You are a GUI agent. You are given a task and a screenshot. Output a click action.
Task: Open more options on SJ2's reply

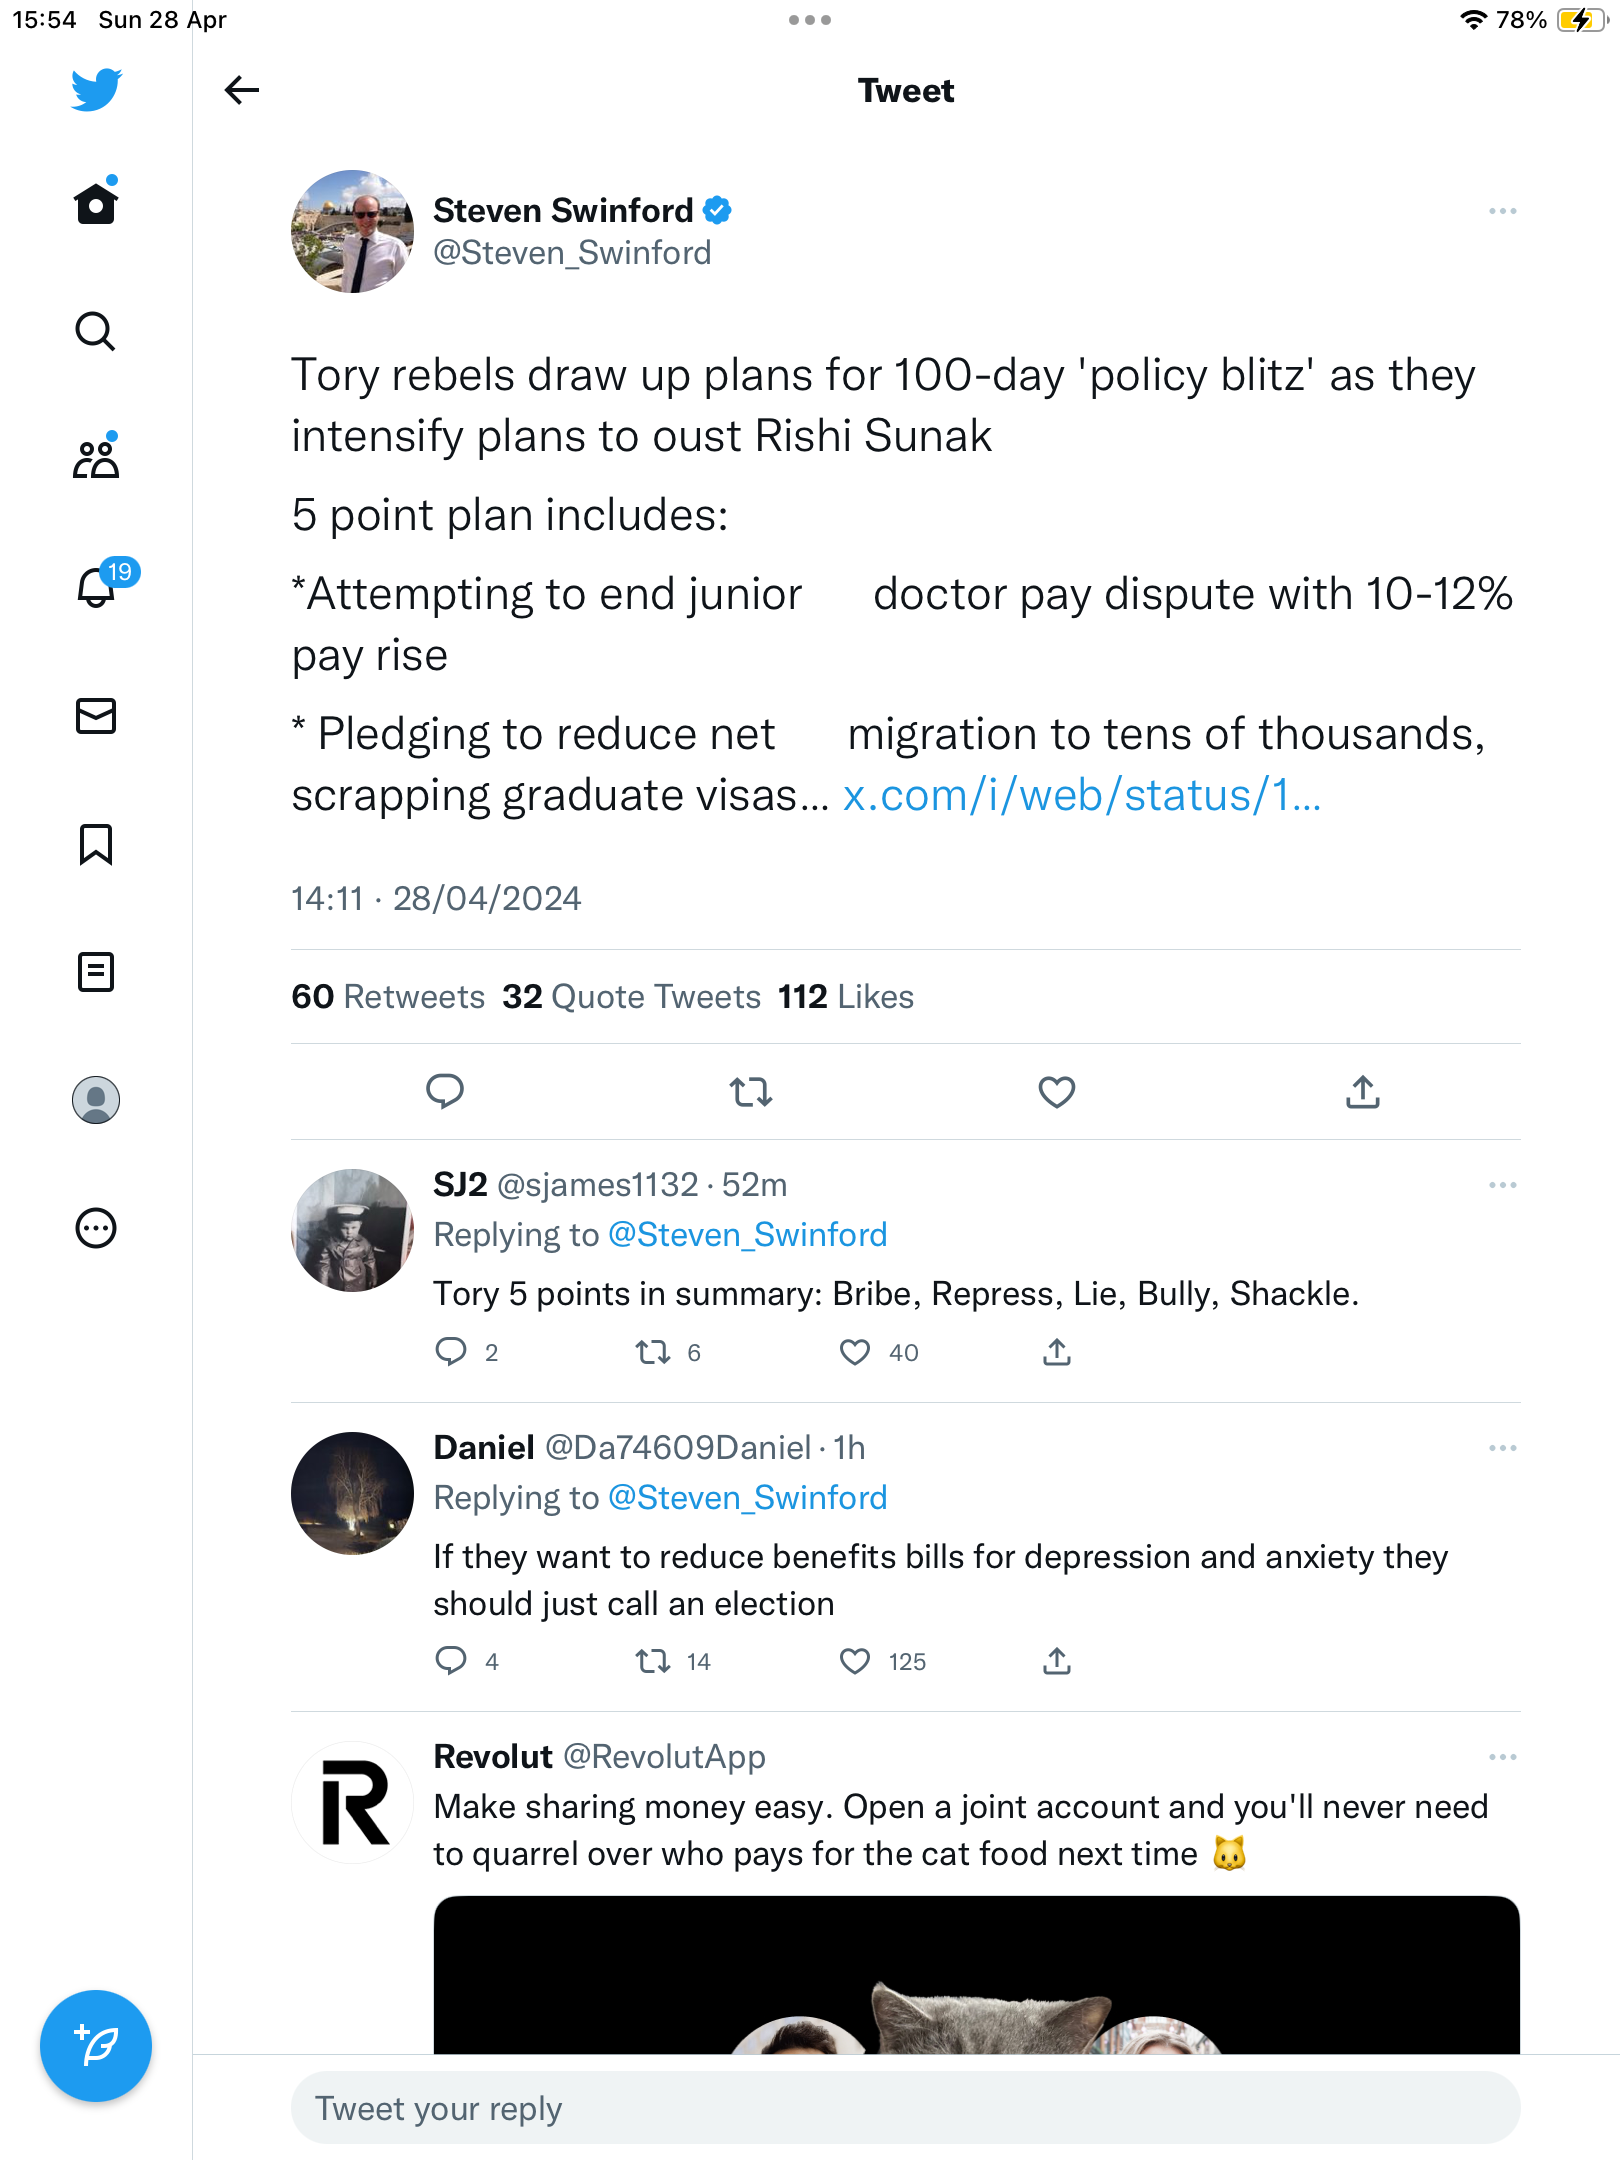point(1502,1185)
